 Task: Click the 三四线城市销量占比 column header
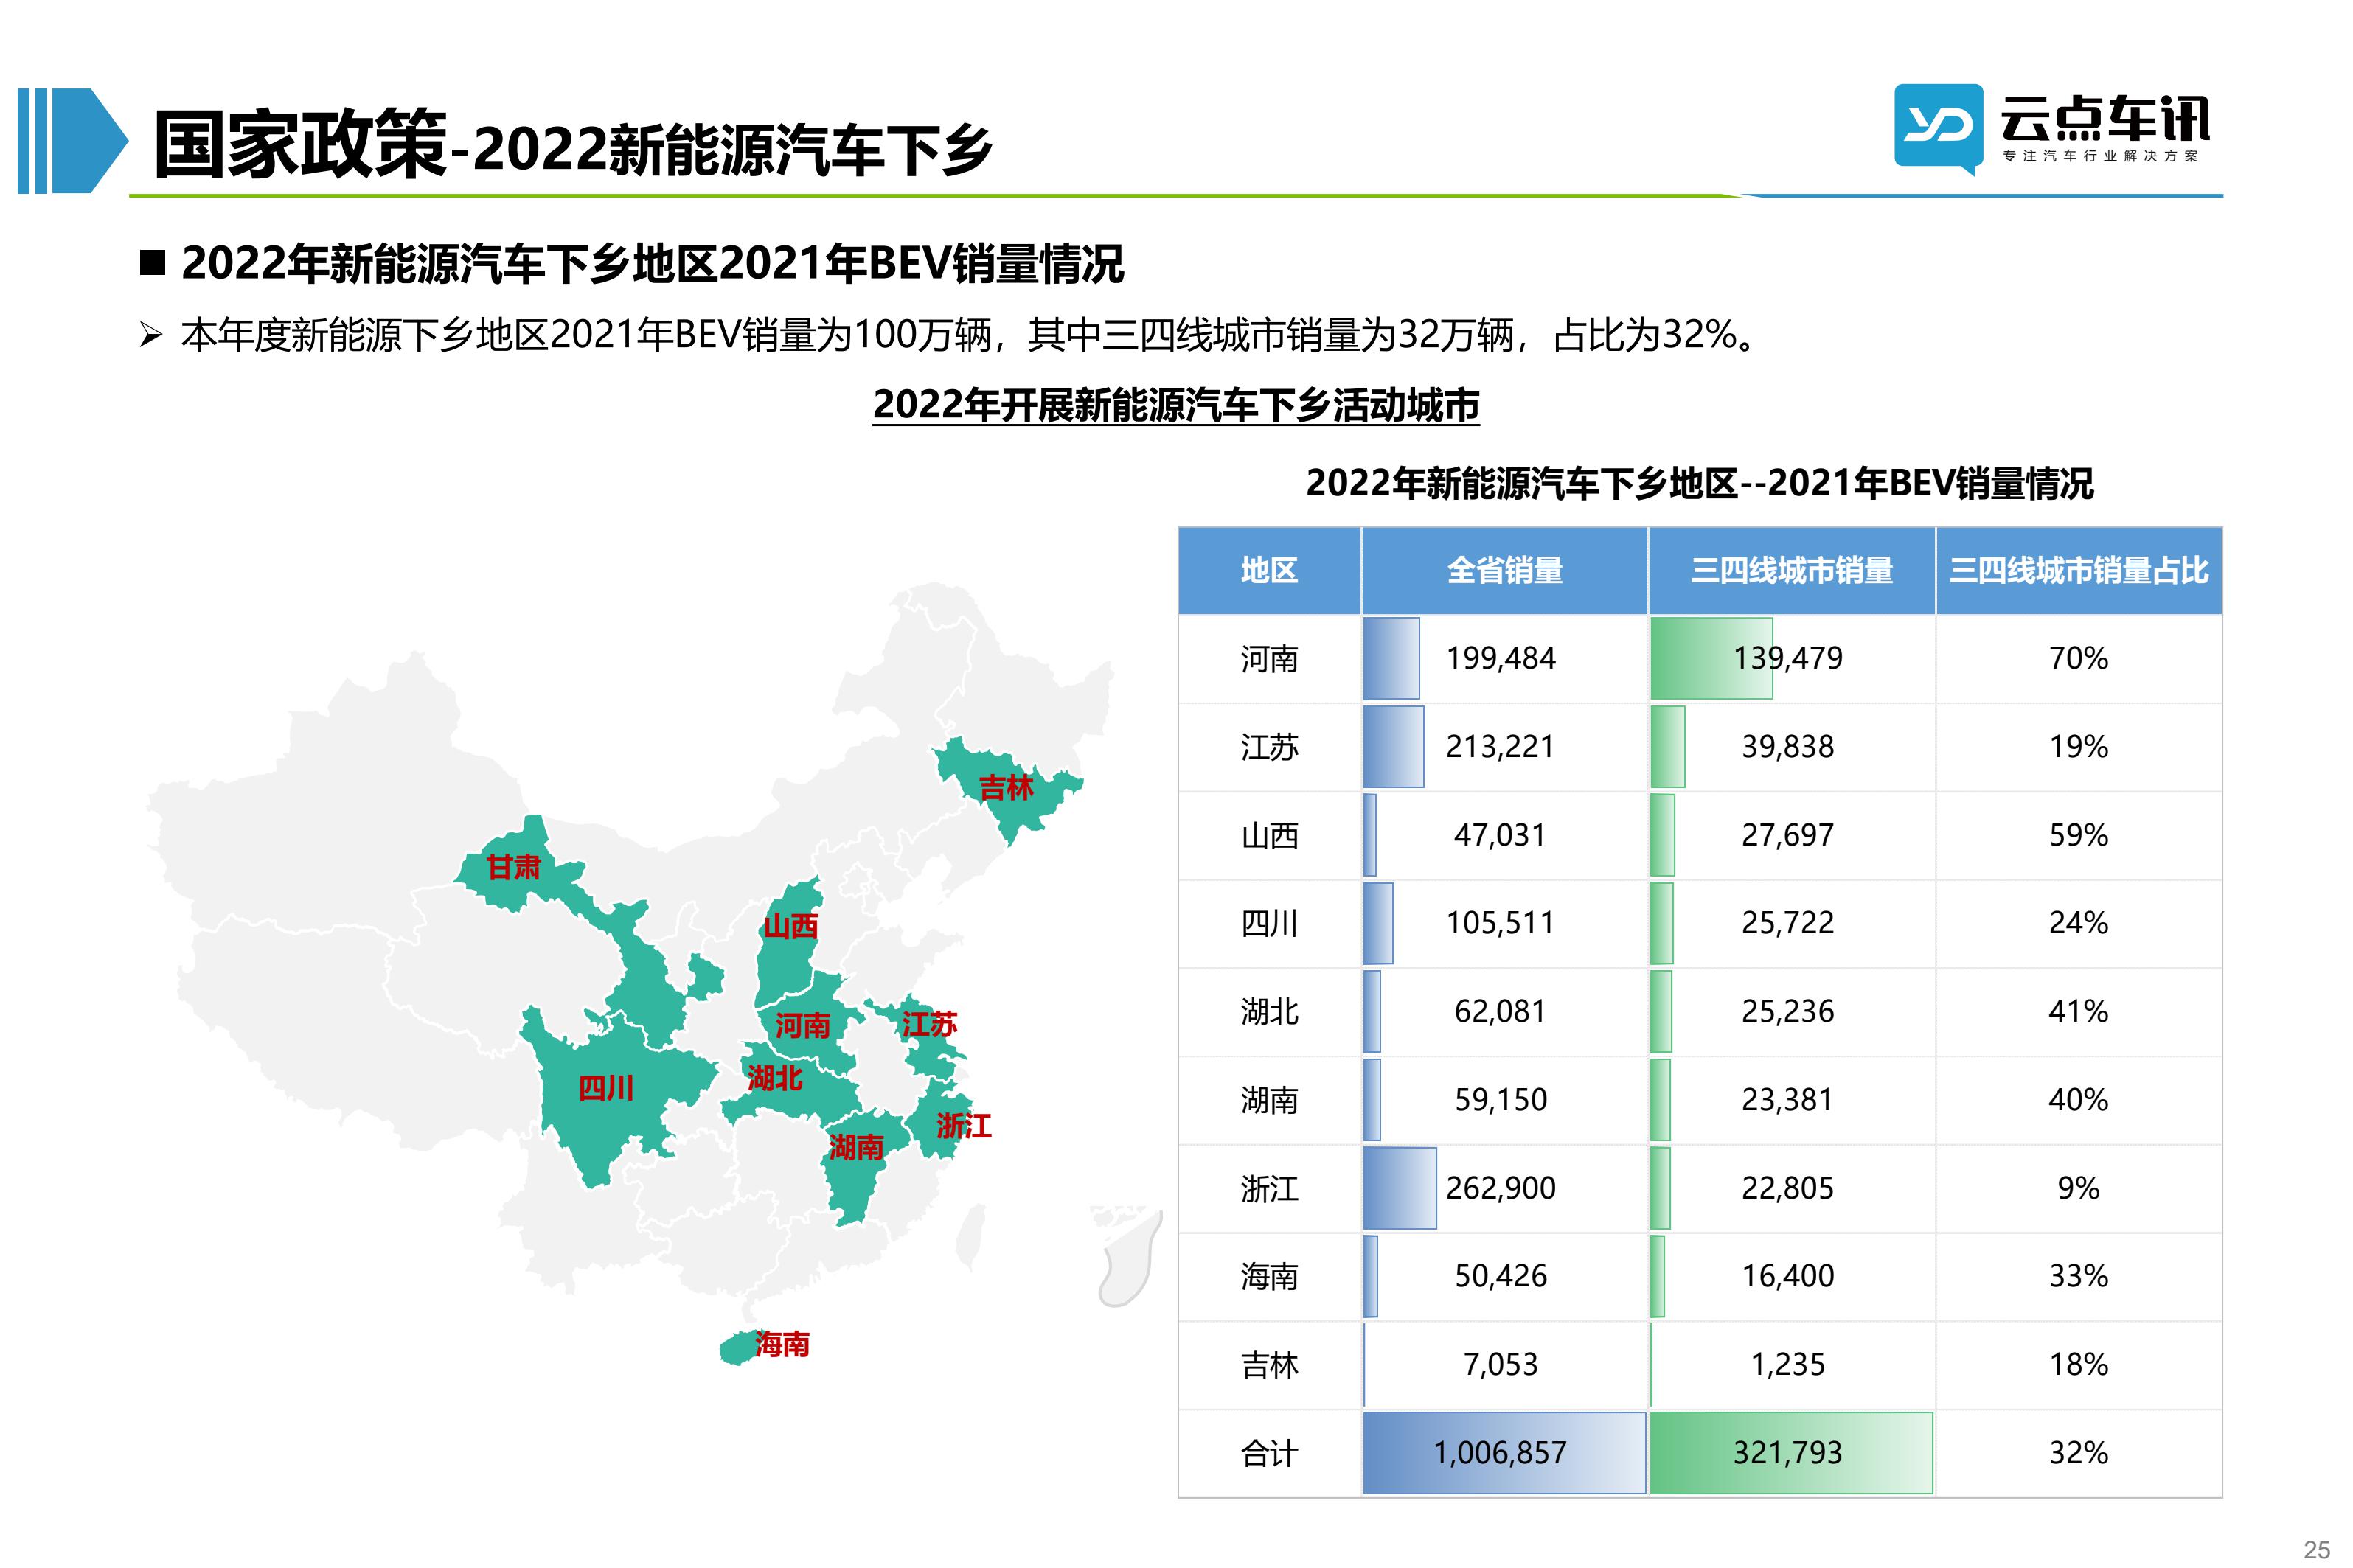coord(2079,570)
